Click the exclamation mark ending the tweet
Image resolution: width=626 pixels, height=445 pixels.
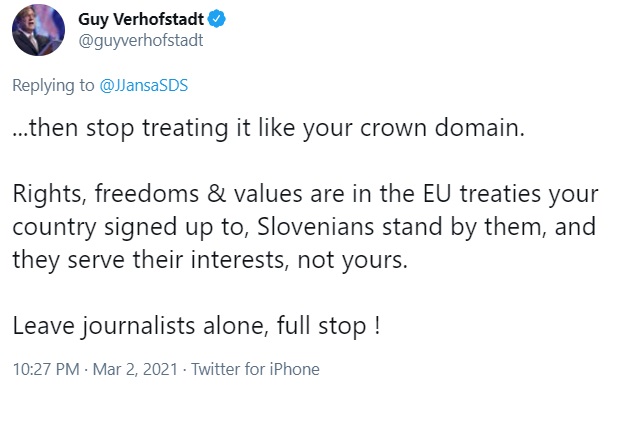click(376, 326)
